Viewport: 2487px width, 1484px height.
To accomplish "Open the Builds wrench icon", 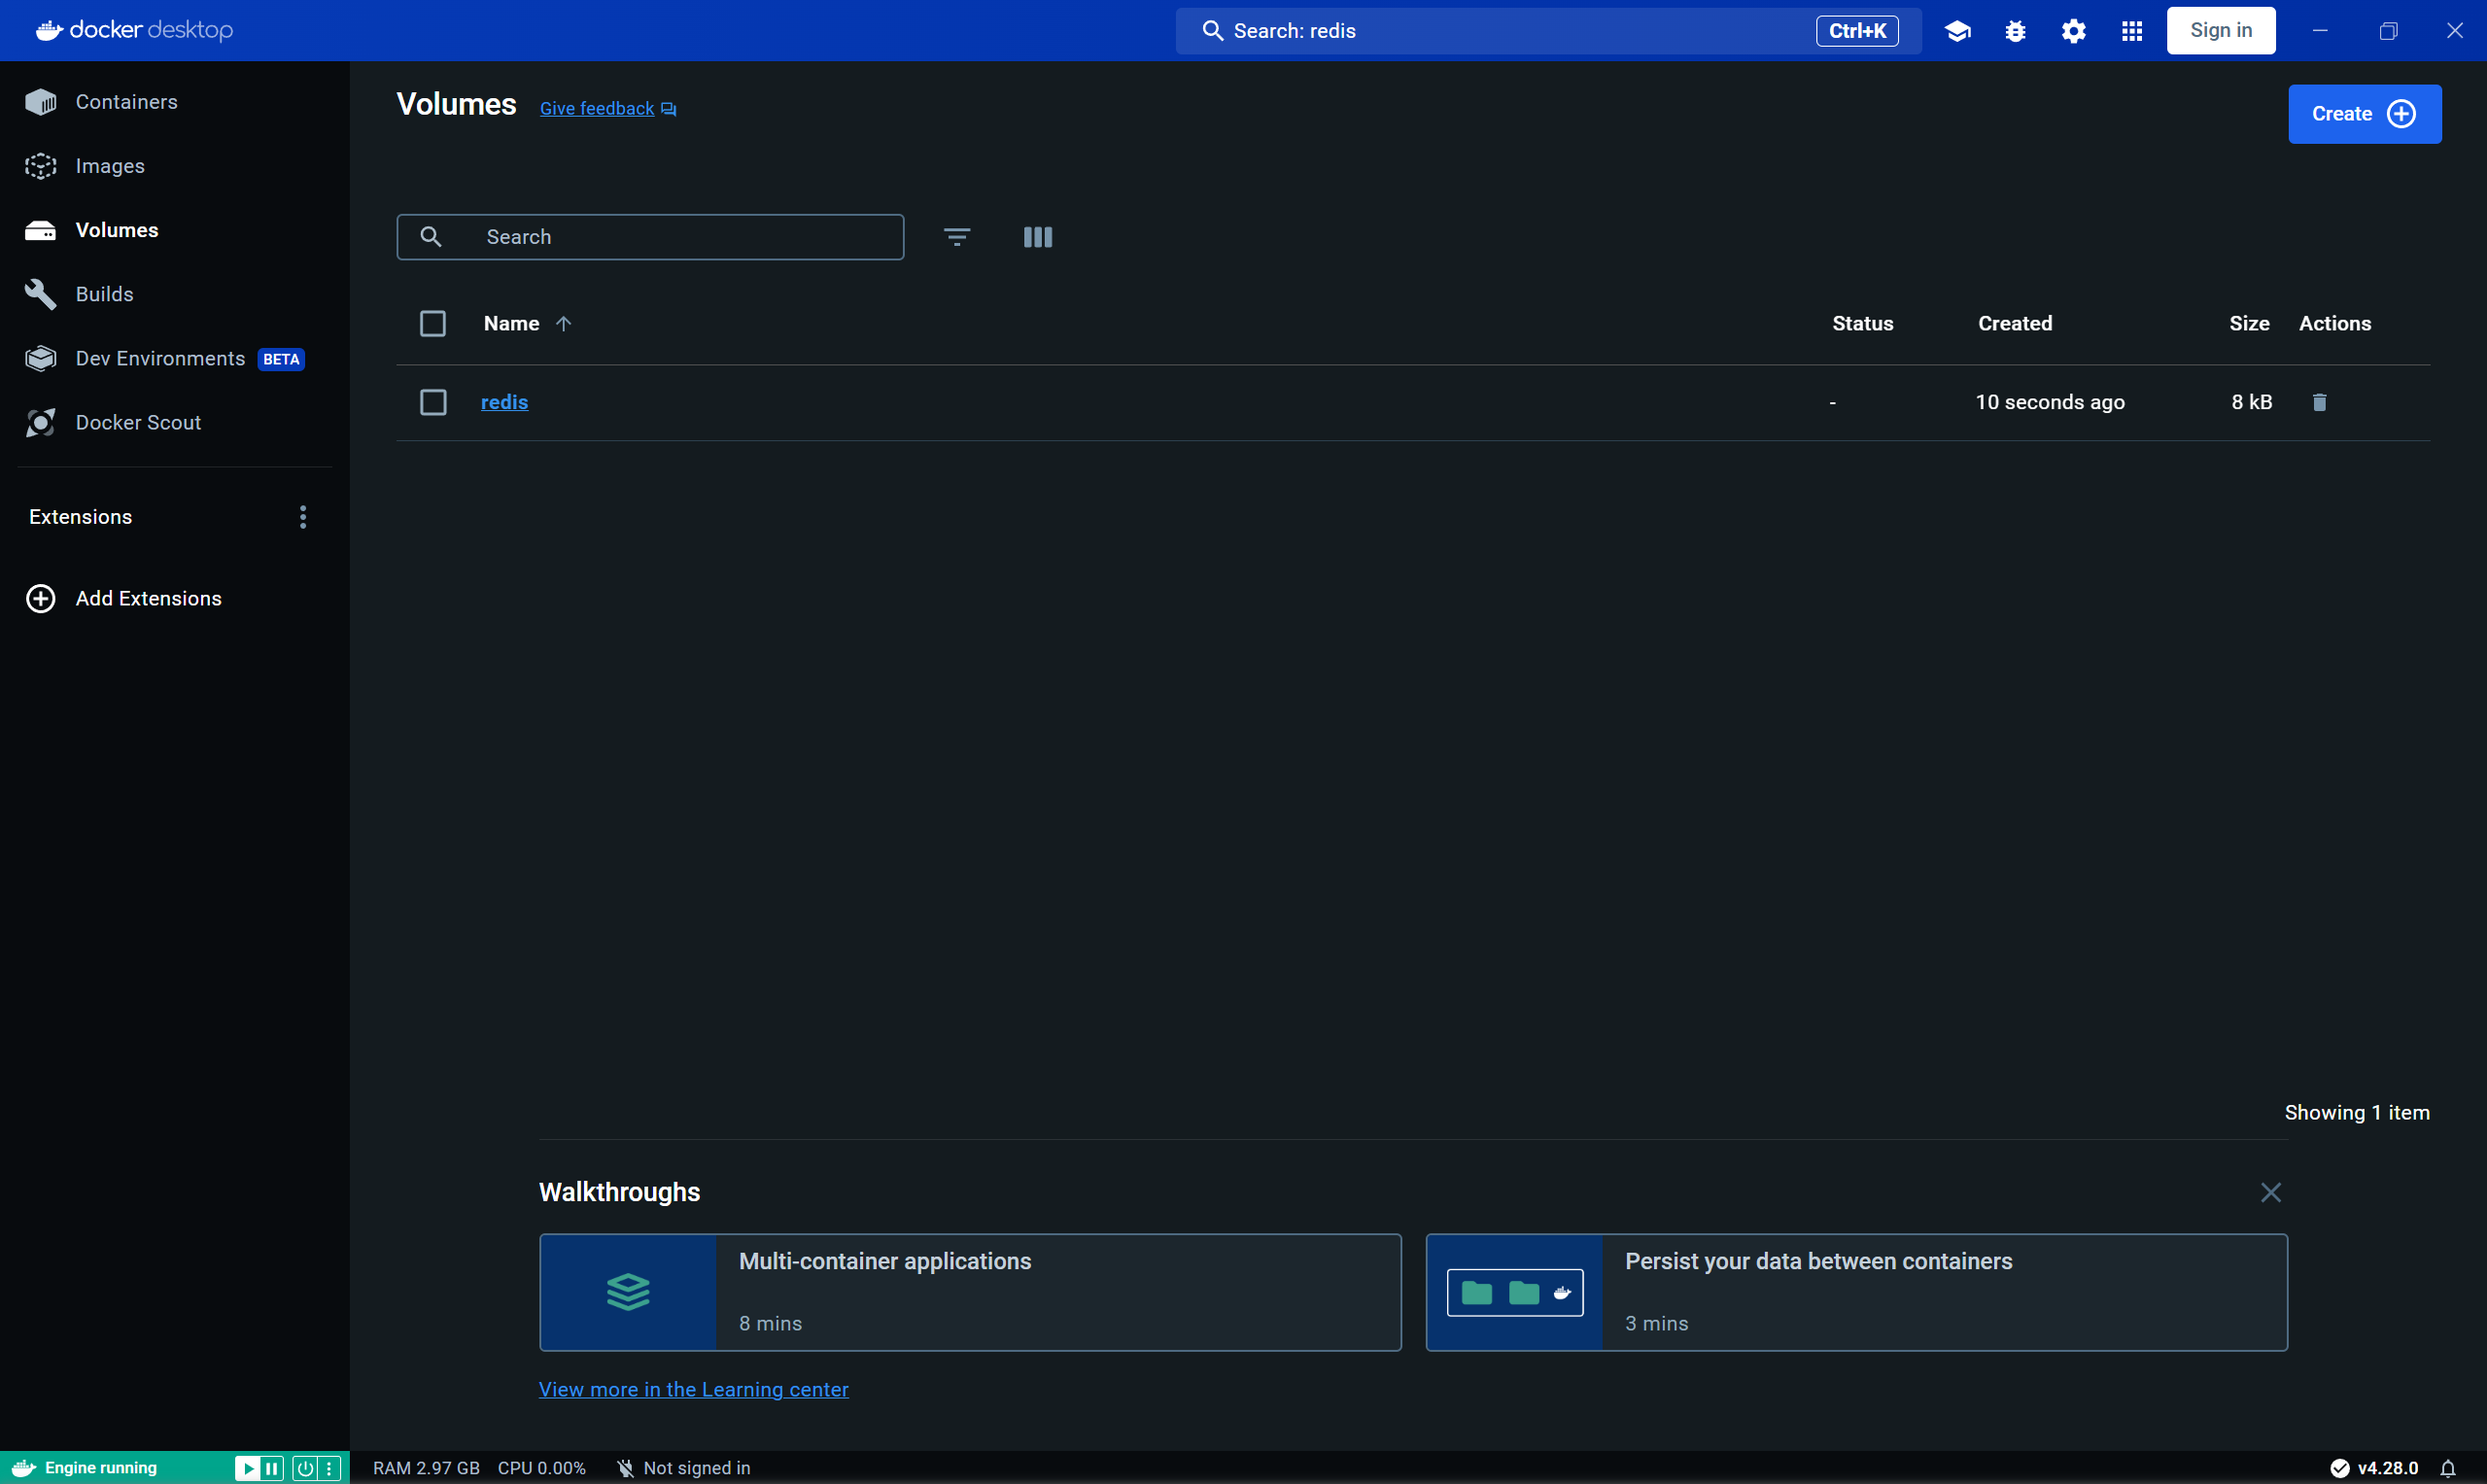I will [x=41, y=294].
